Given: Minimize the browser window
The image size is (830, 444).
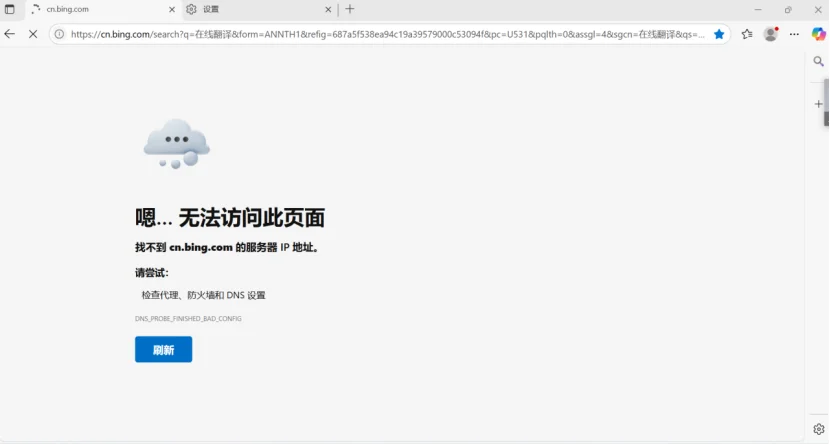Looking at the screenshot, I should pos(758,10).
